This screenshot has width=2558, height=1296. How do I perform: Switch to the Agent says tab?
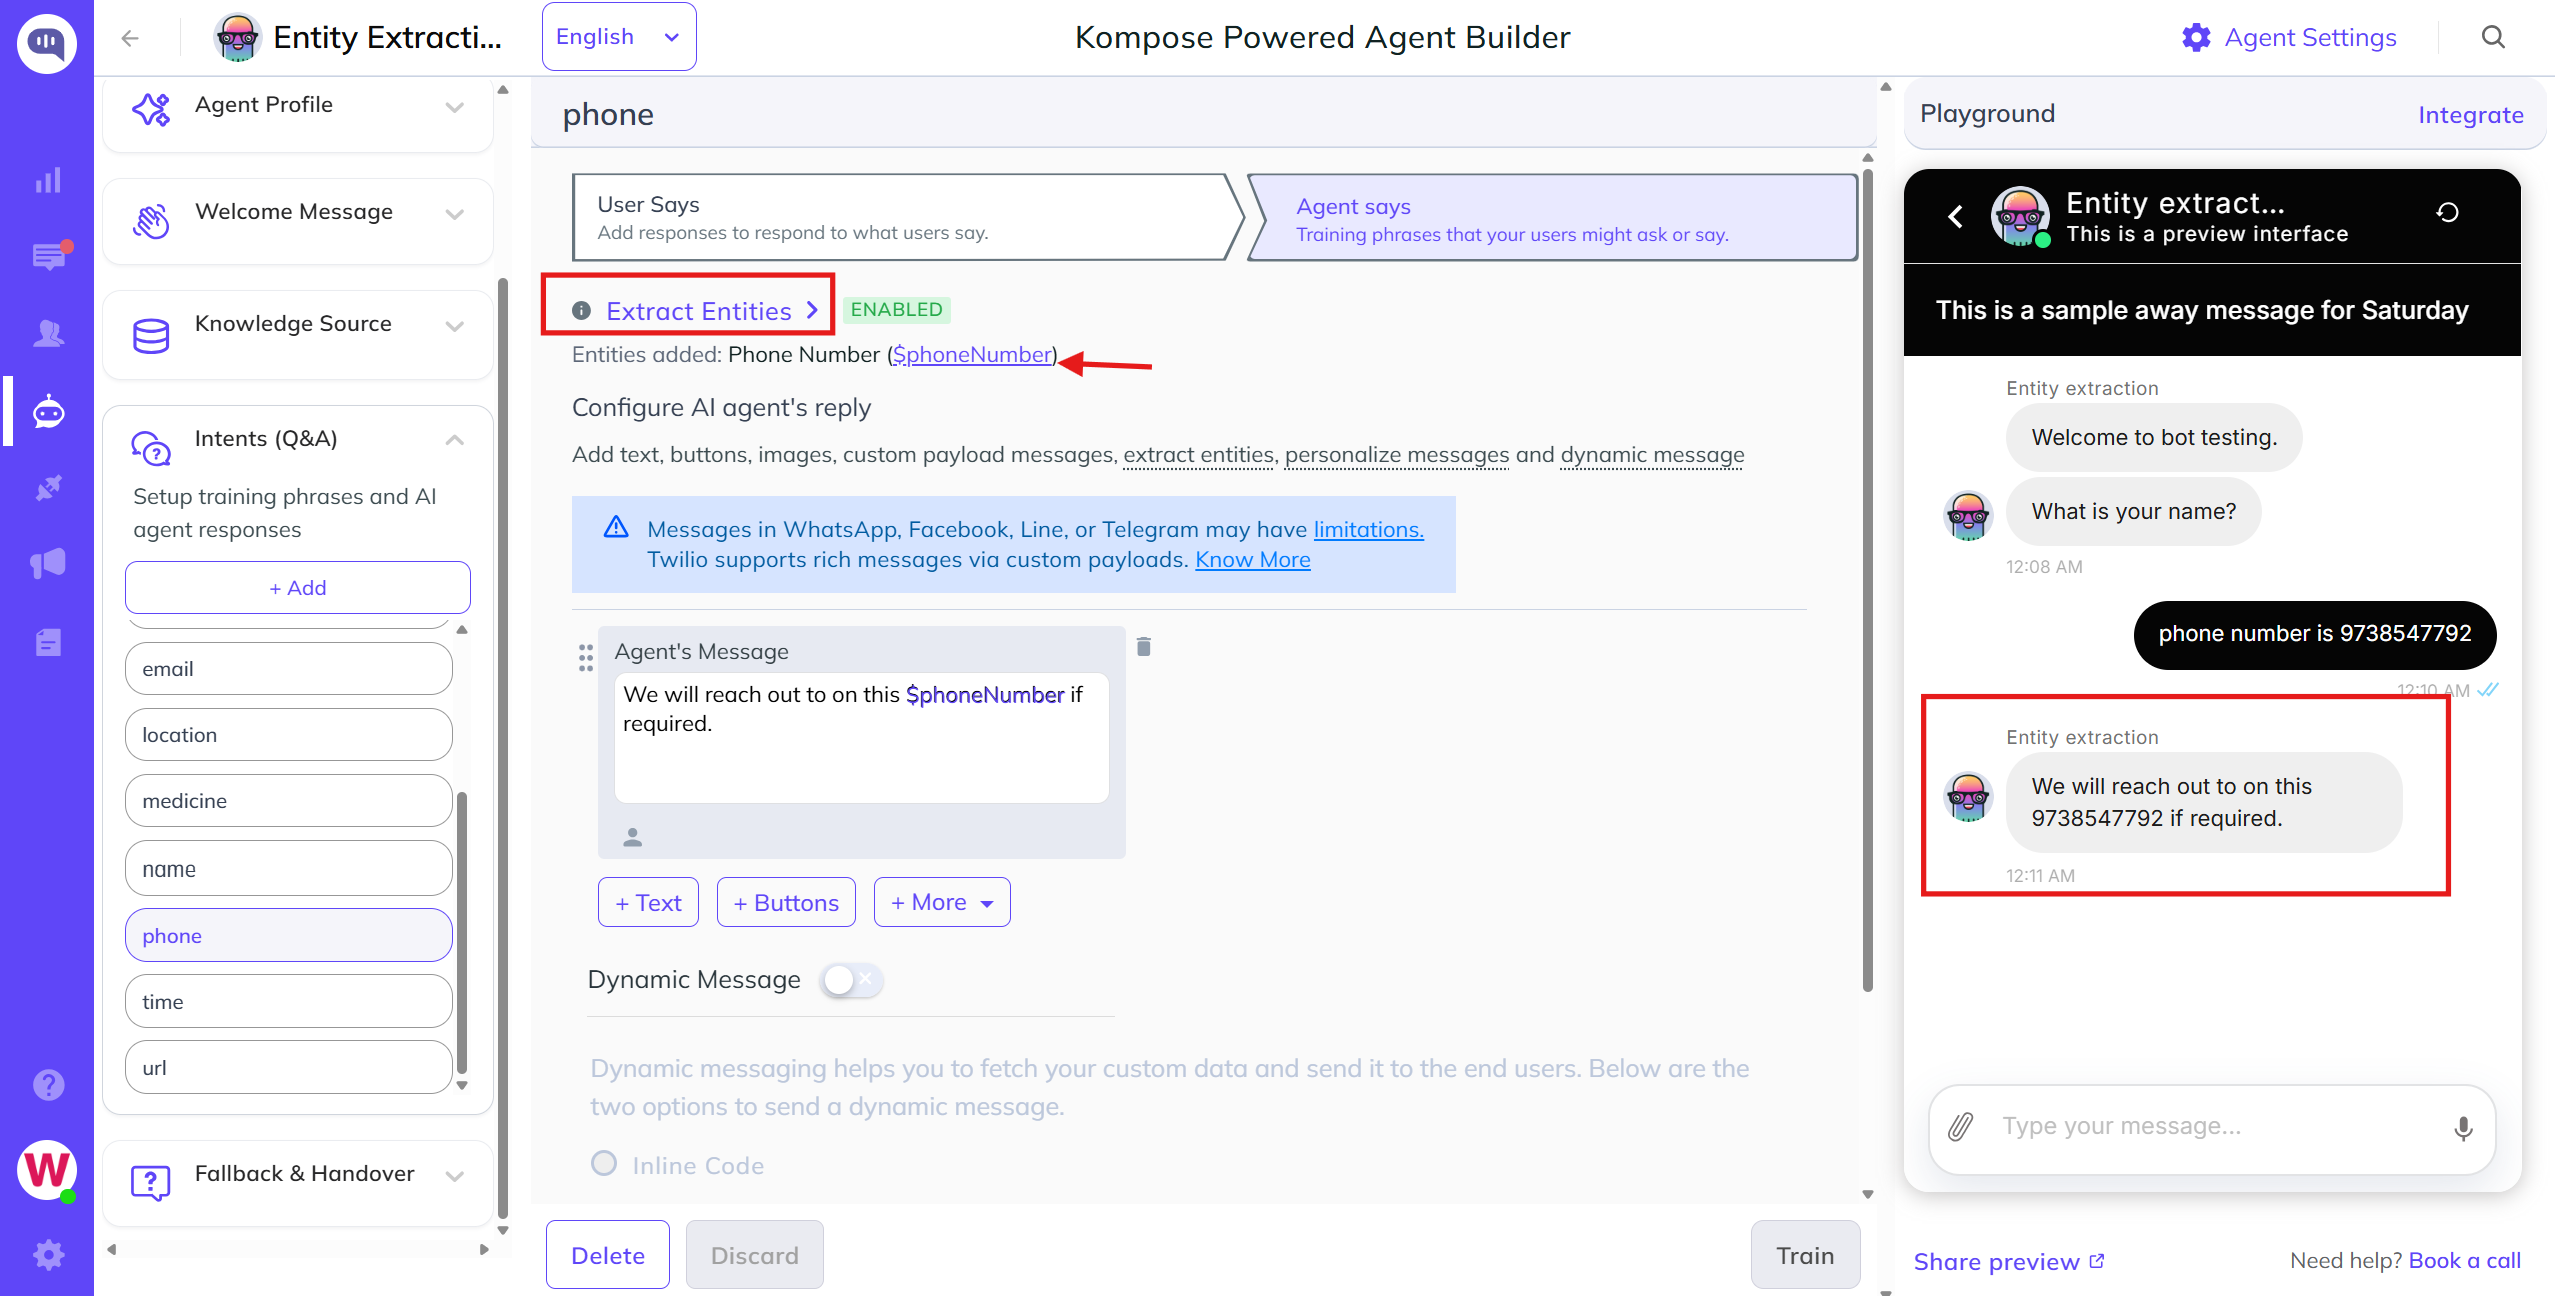[x=1553, y=218]
